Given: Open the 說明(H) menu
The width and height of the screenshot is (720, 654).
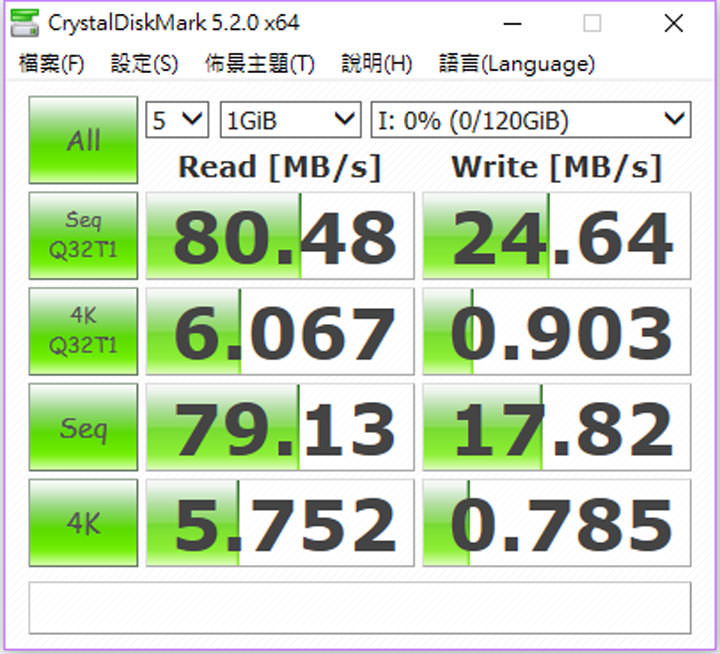Looking at the screenshot, I should tap(376, 64).
